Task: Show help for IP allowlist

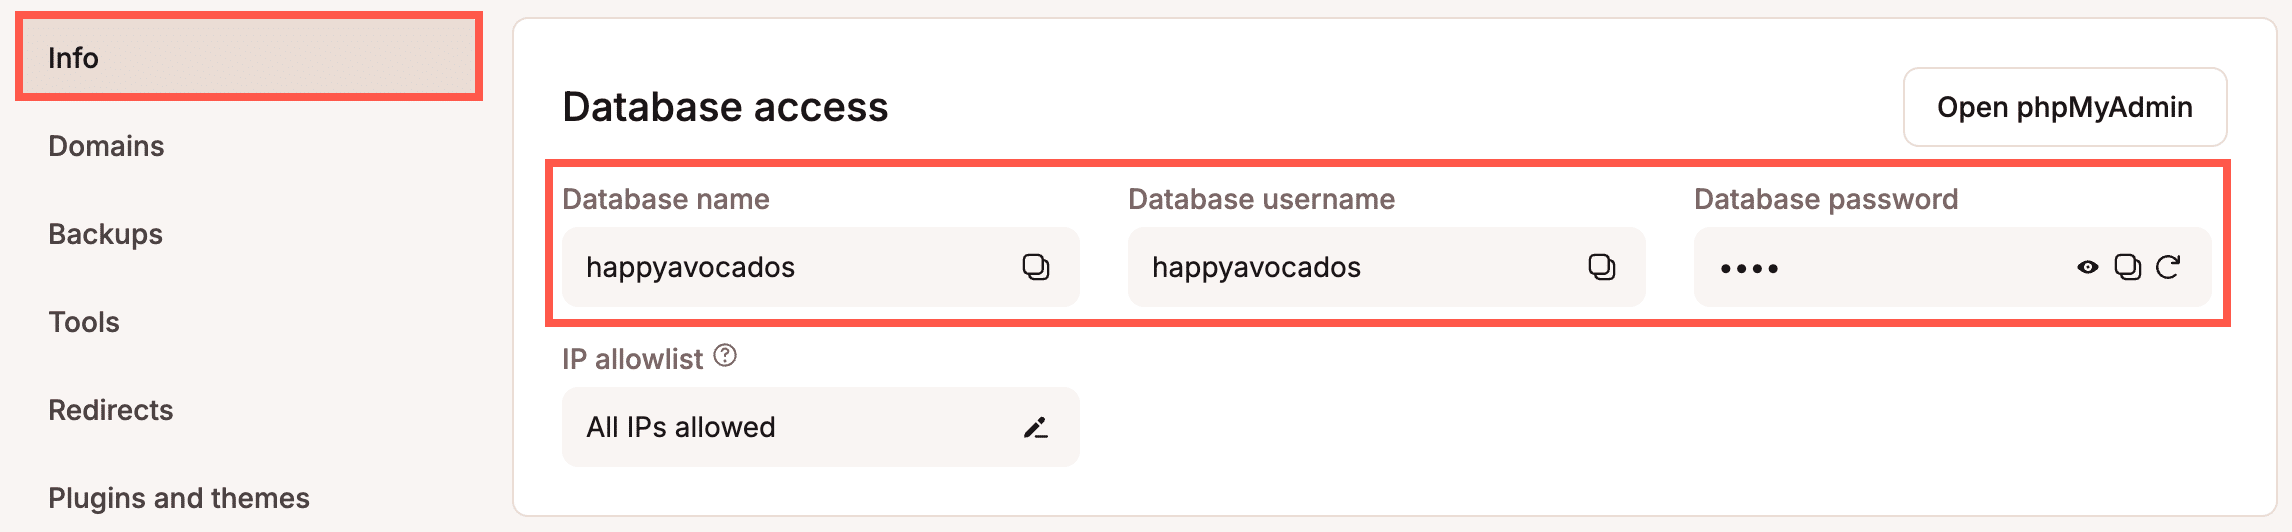Action: pos(725,356)
